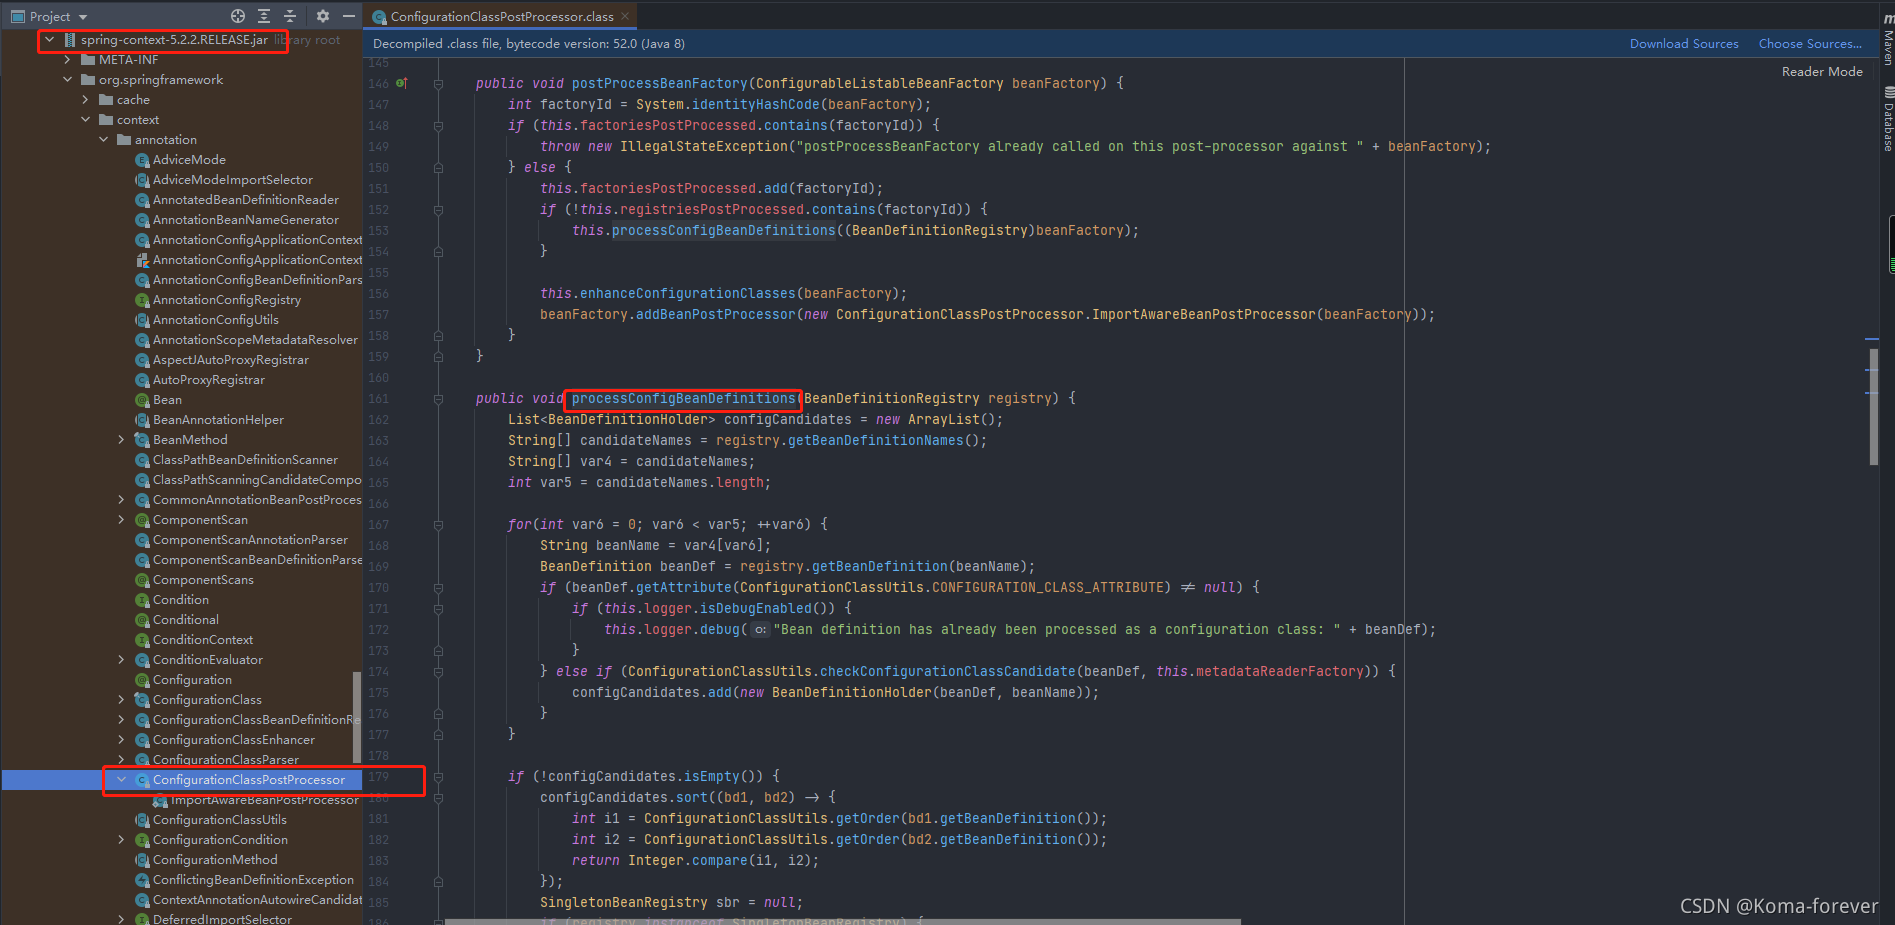Click the ComponentScans annotation icon
Screen dimensions: 1895x925
click(143, 580)
